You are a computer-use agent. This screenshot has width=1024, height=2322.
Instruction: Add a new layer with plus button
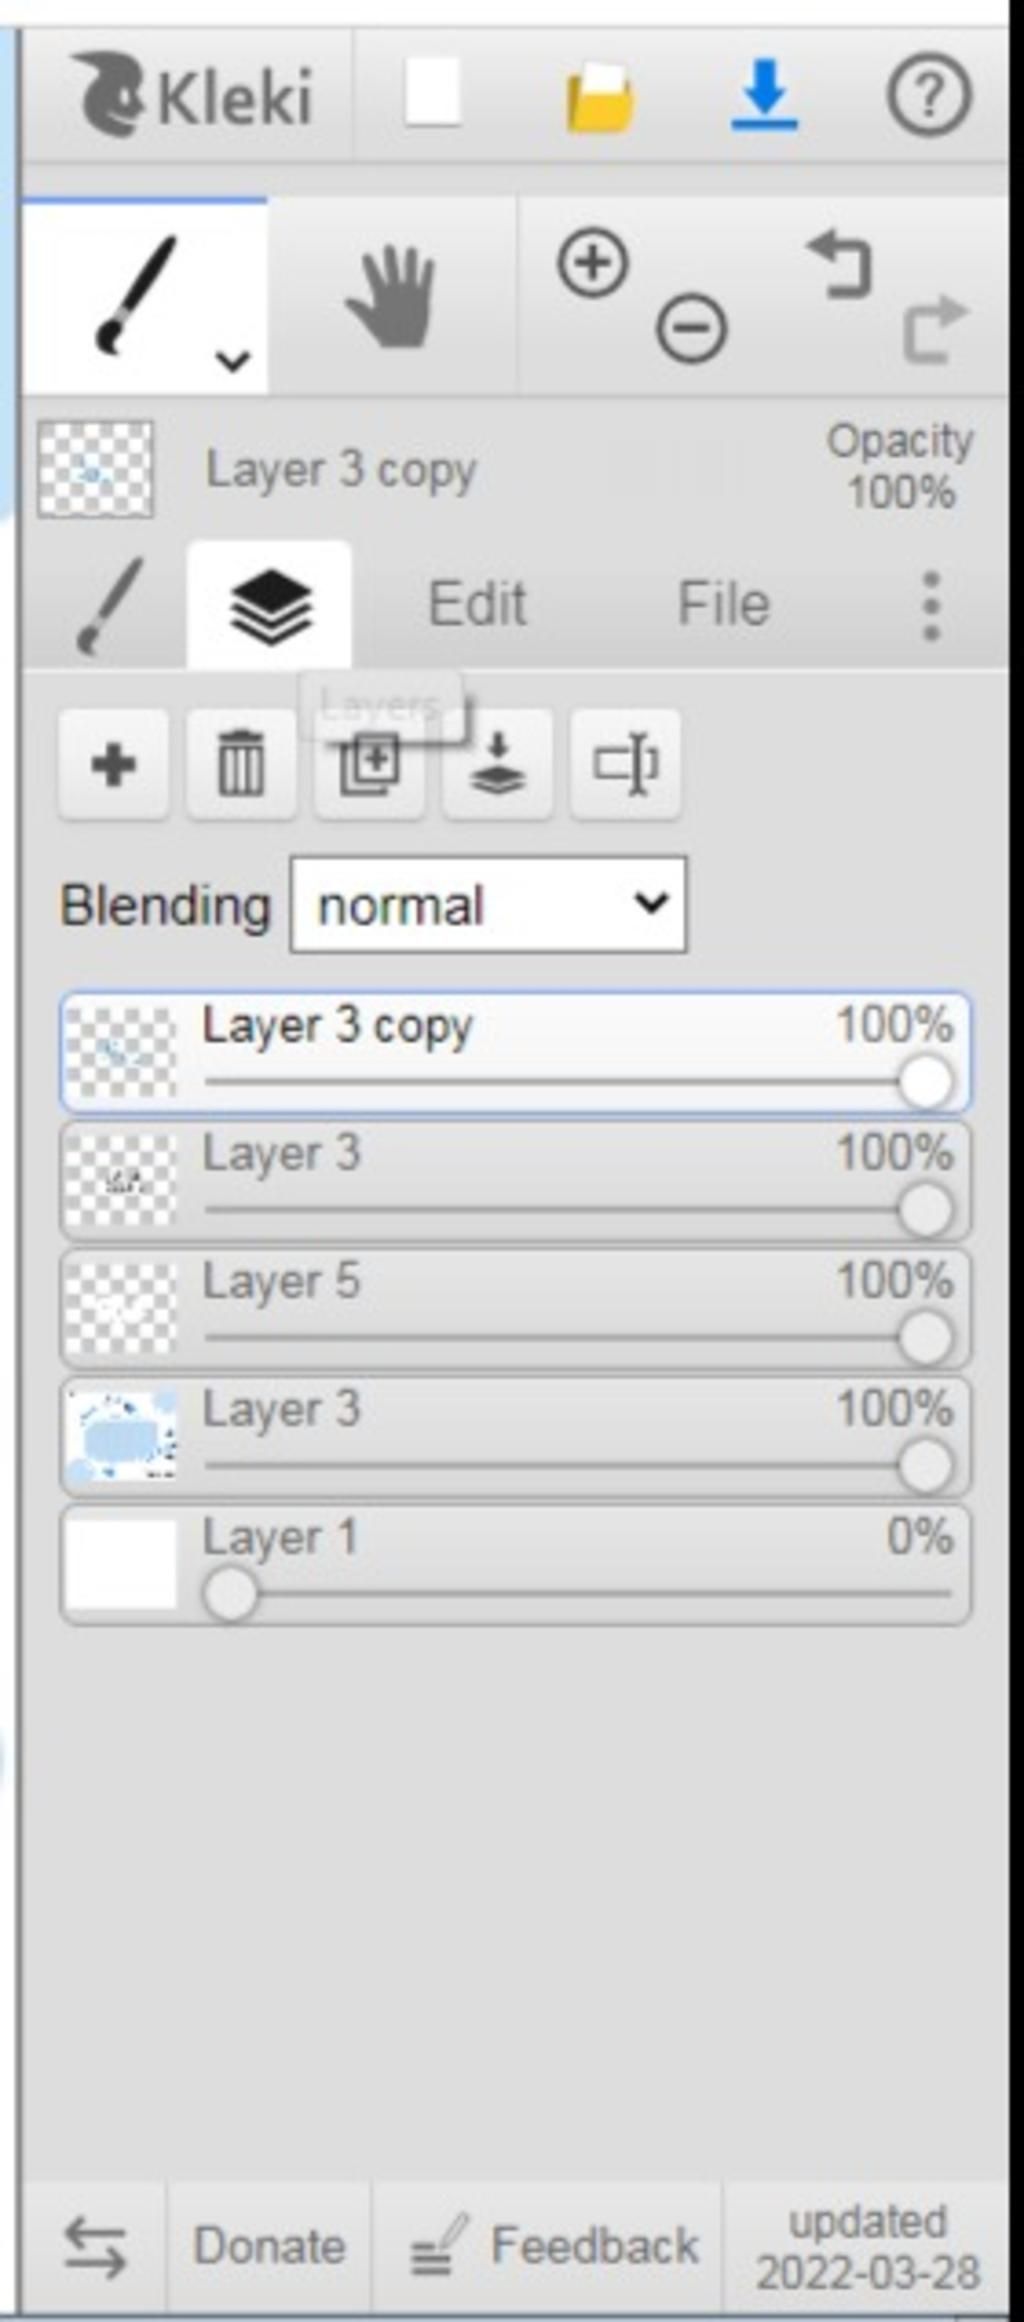tap(113, 765)
